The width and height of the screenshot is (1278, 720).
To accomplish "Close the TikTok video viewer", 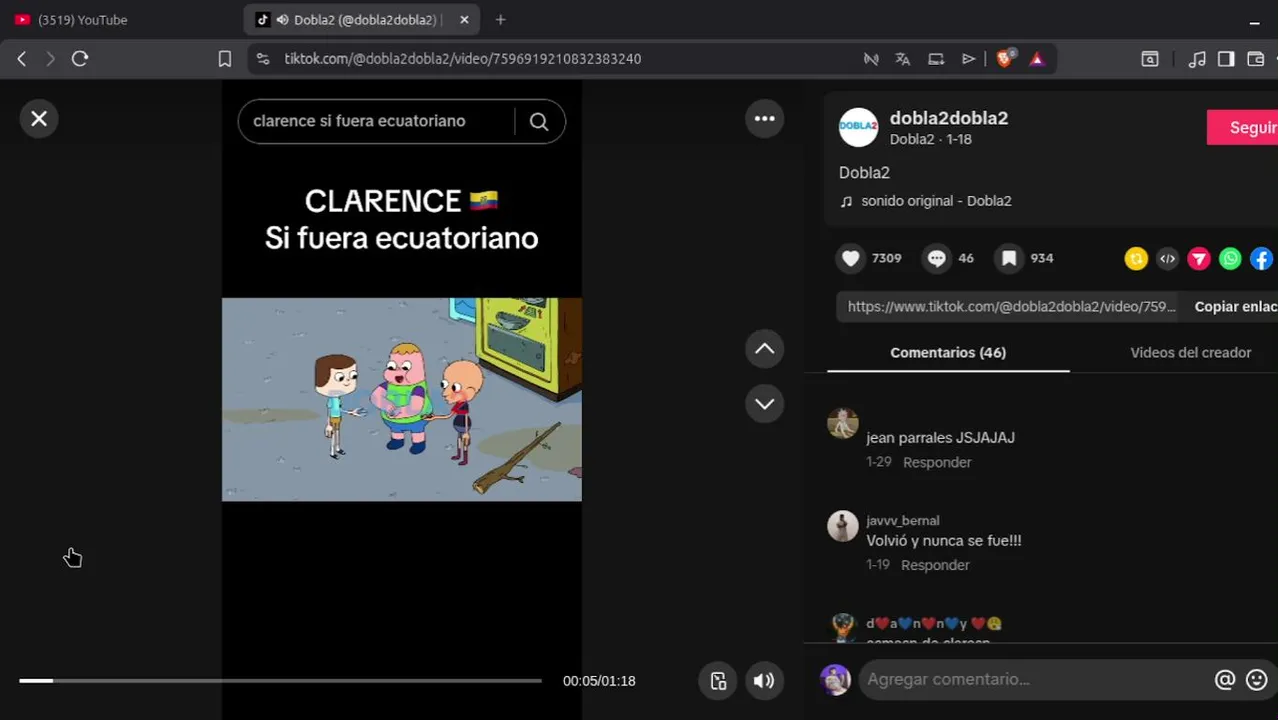I will (x=39, y=119).
